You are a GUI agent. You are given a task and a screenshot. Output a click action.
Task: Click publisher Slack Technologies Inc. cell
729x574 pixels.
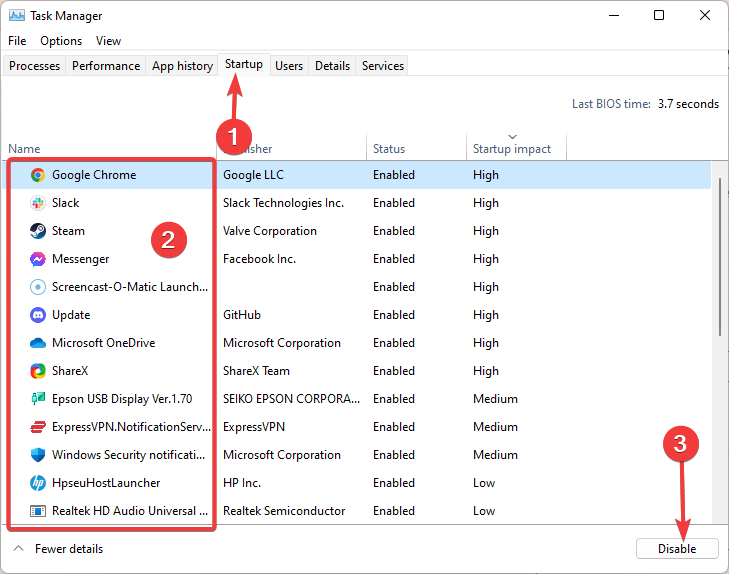(283, 203)
